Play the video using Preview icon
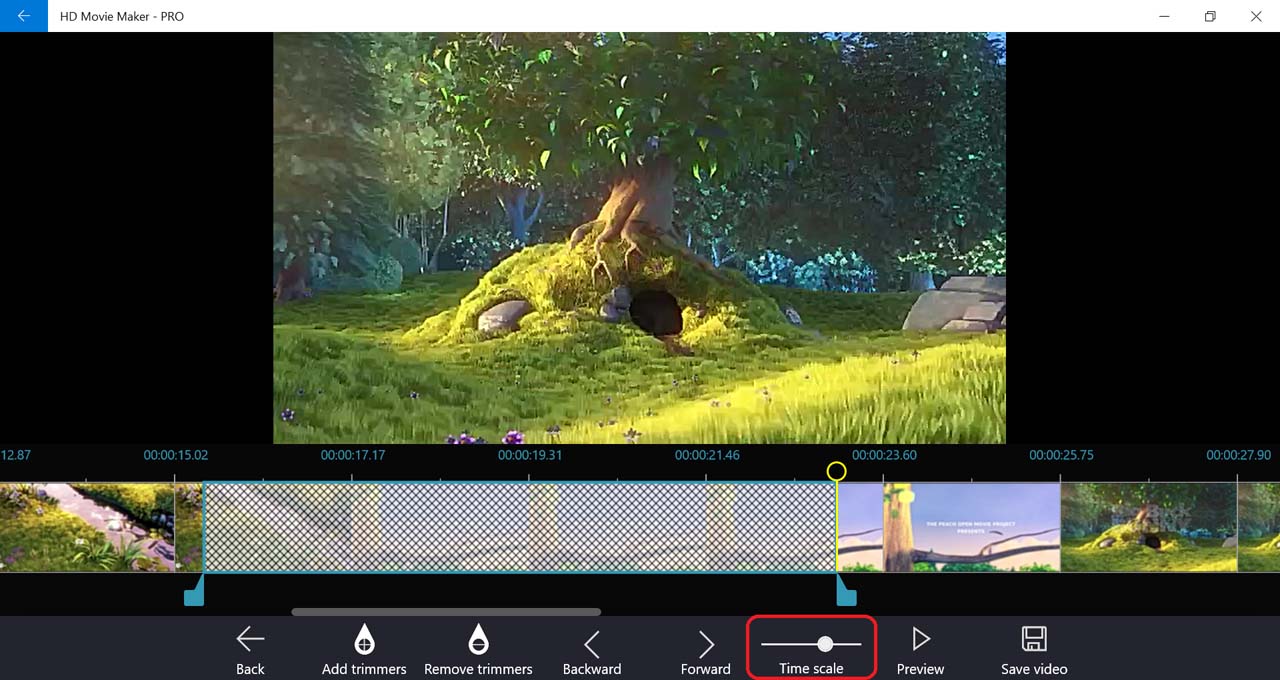The image size is (1280, 680). click(921, 639)
